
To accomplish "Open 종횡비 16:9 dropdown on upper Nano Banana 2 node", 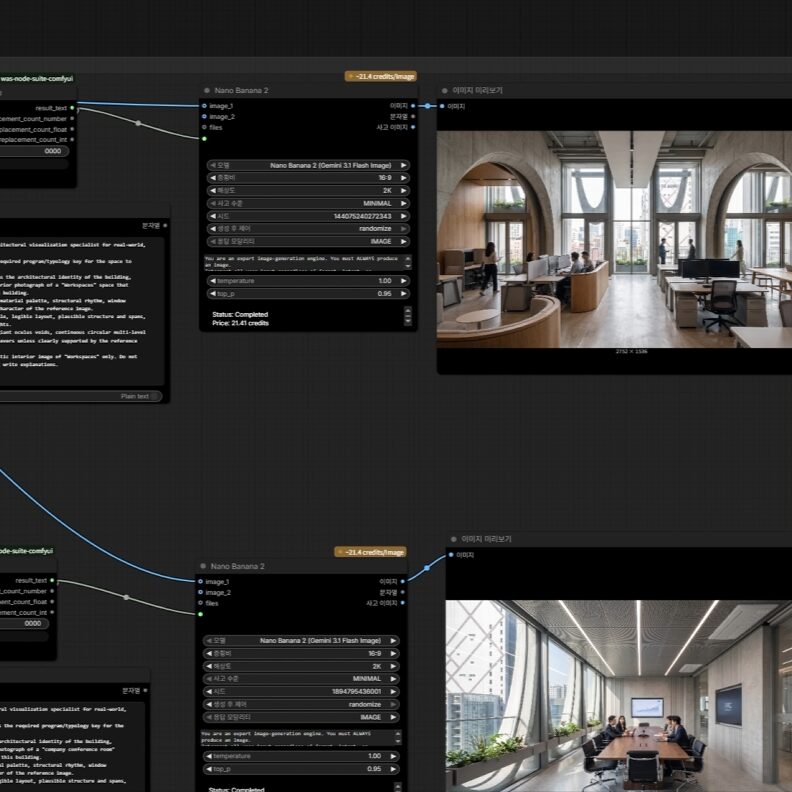I will coord(308,178).
